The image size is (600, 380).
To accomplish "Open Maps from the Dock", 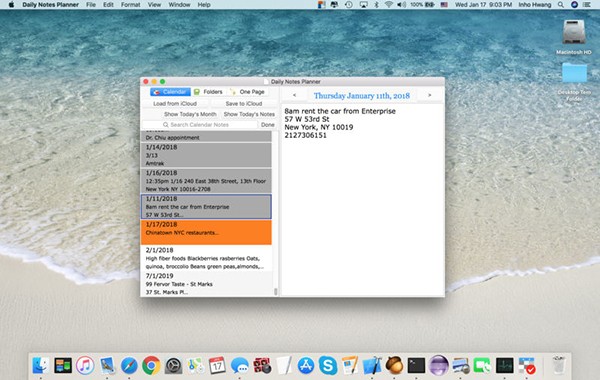I will pyautogui.click(x=196, y=365).
